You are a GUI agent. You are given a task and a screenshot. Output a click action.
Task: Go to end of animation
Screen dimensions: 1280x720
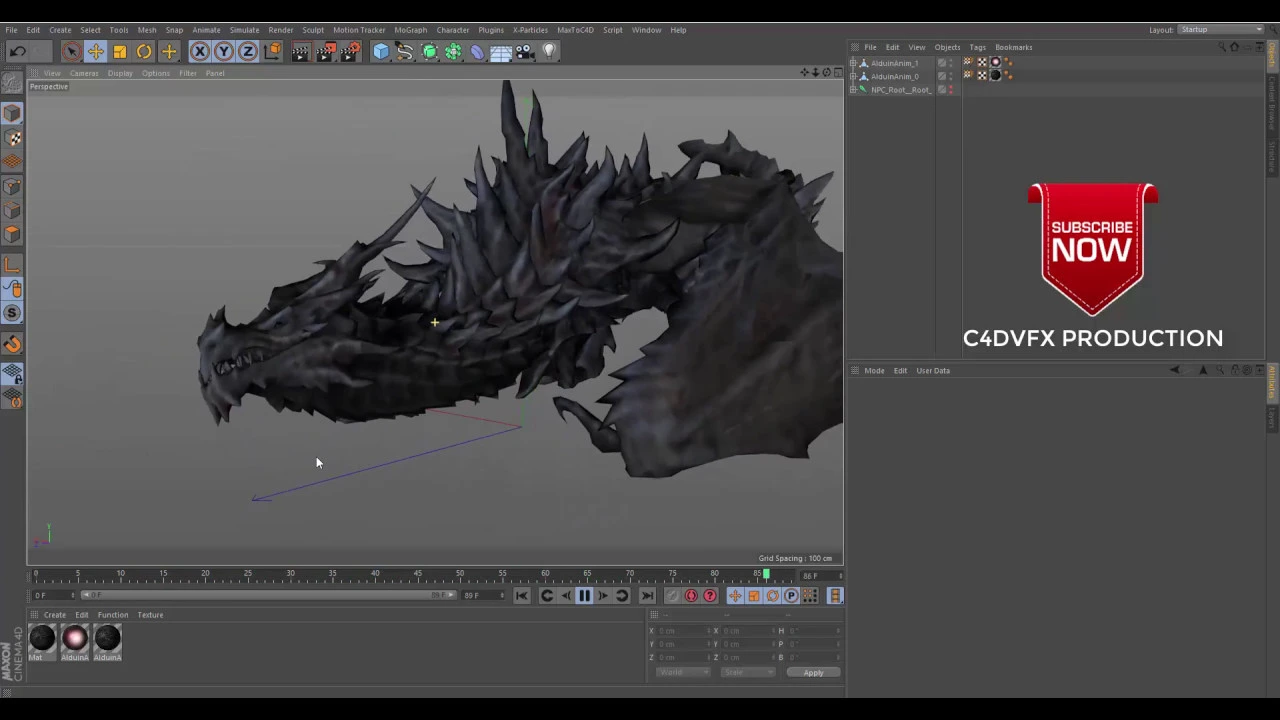point(647,596)
